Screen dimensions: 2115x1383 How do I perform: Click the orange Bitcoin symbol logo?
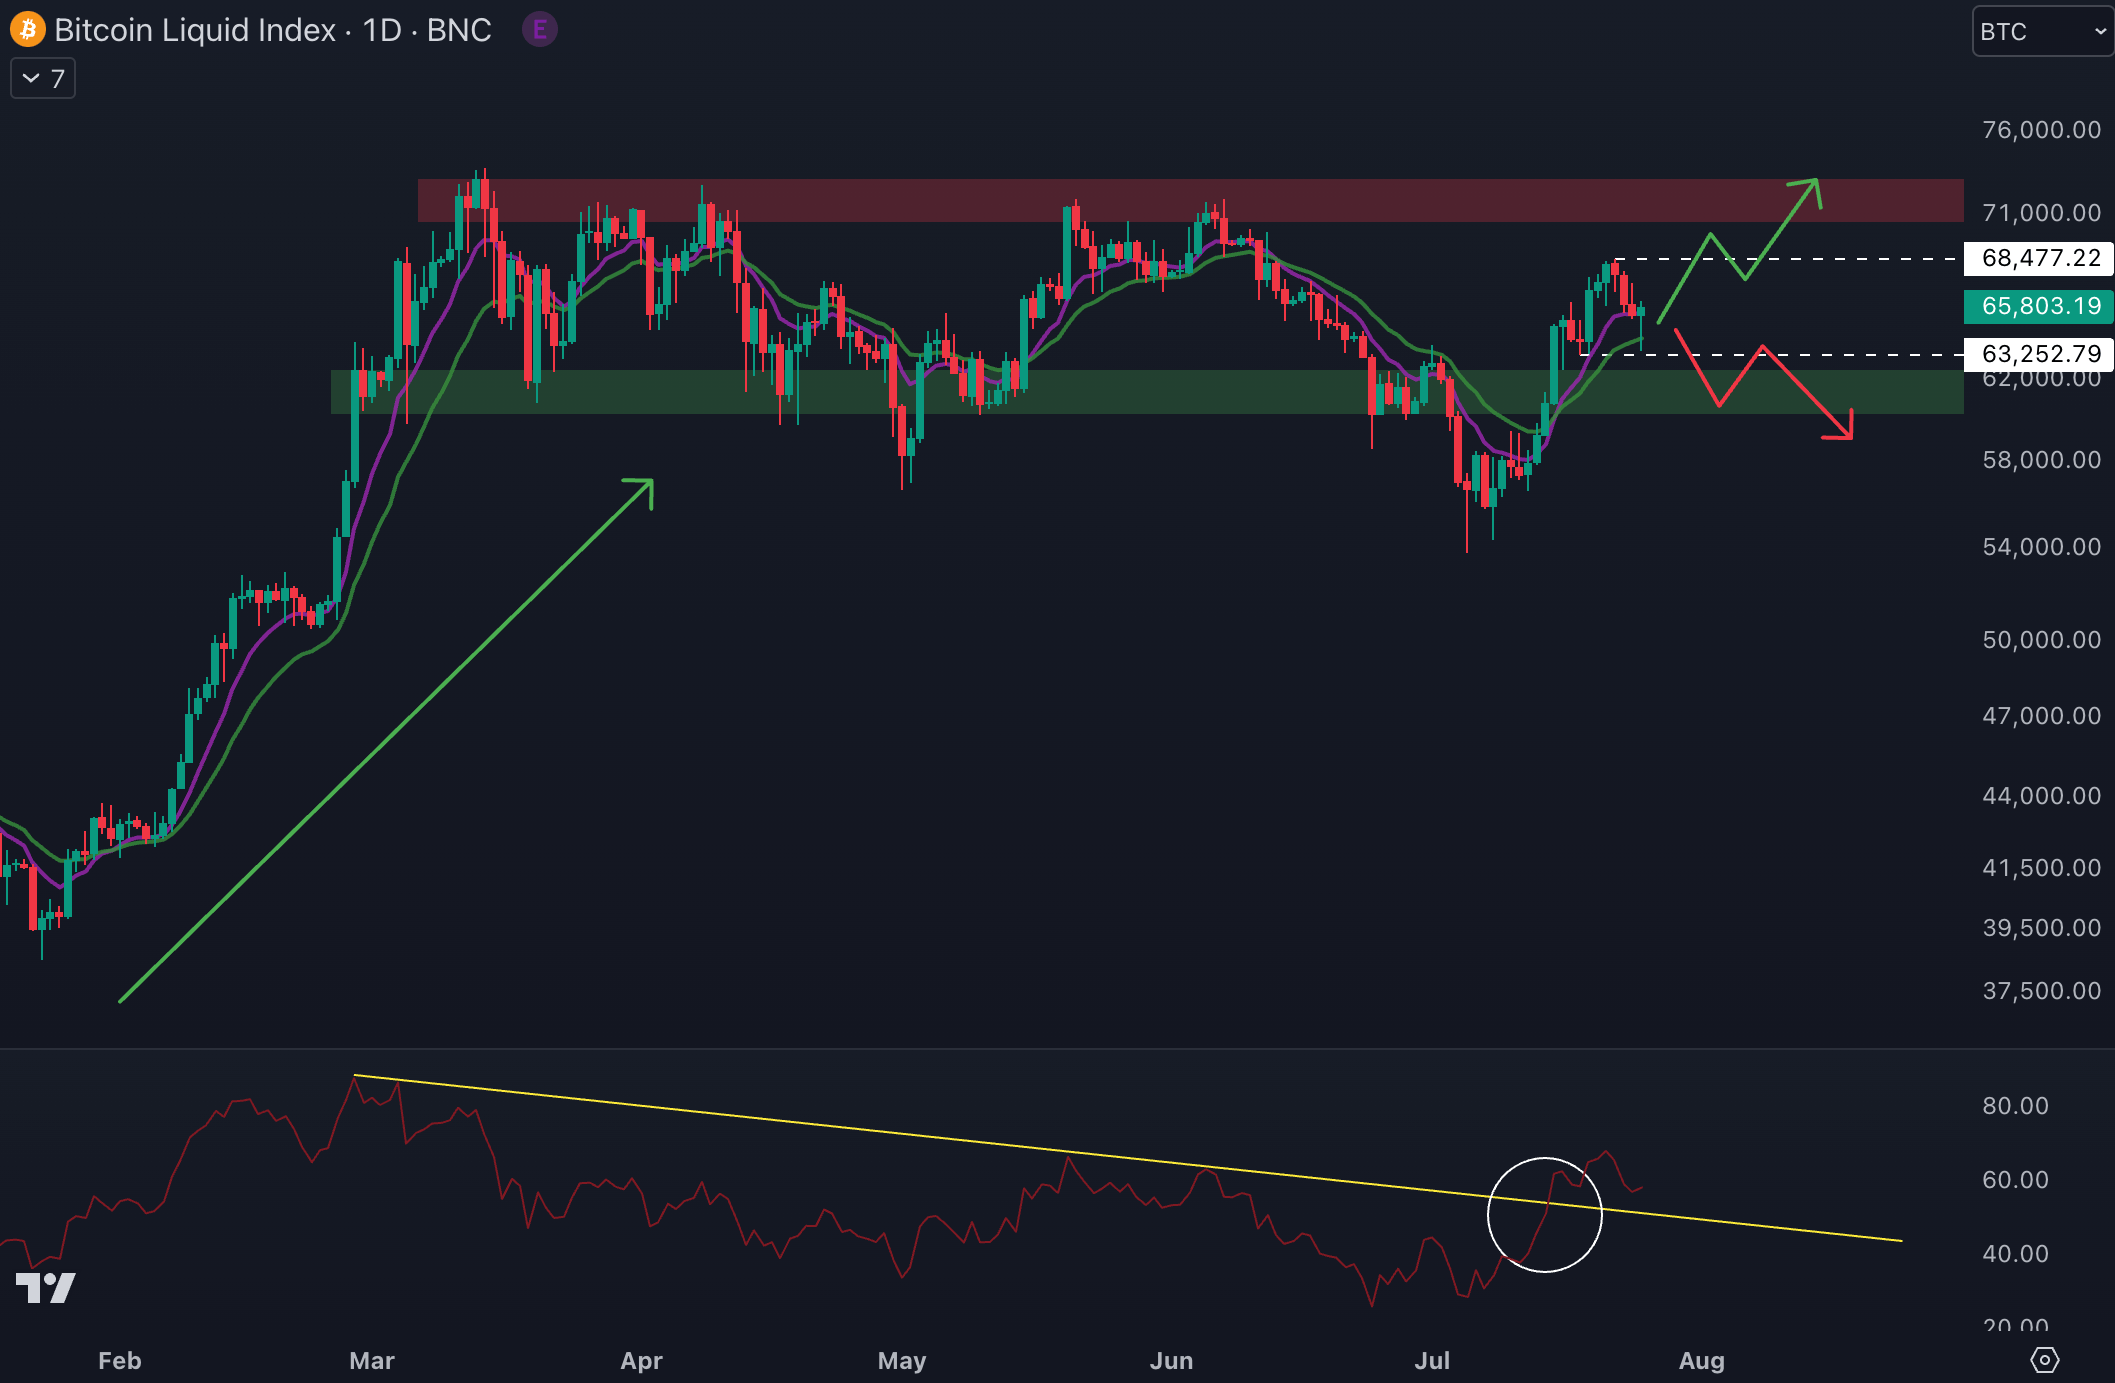[27, 30]
